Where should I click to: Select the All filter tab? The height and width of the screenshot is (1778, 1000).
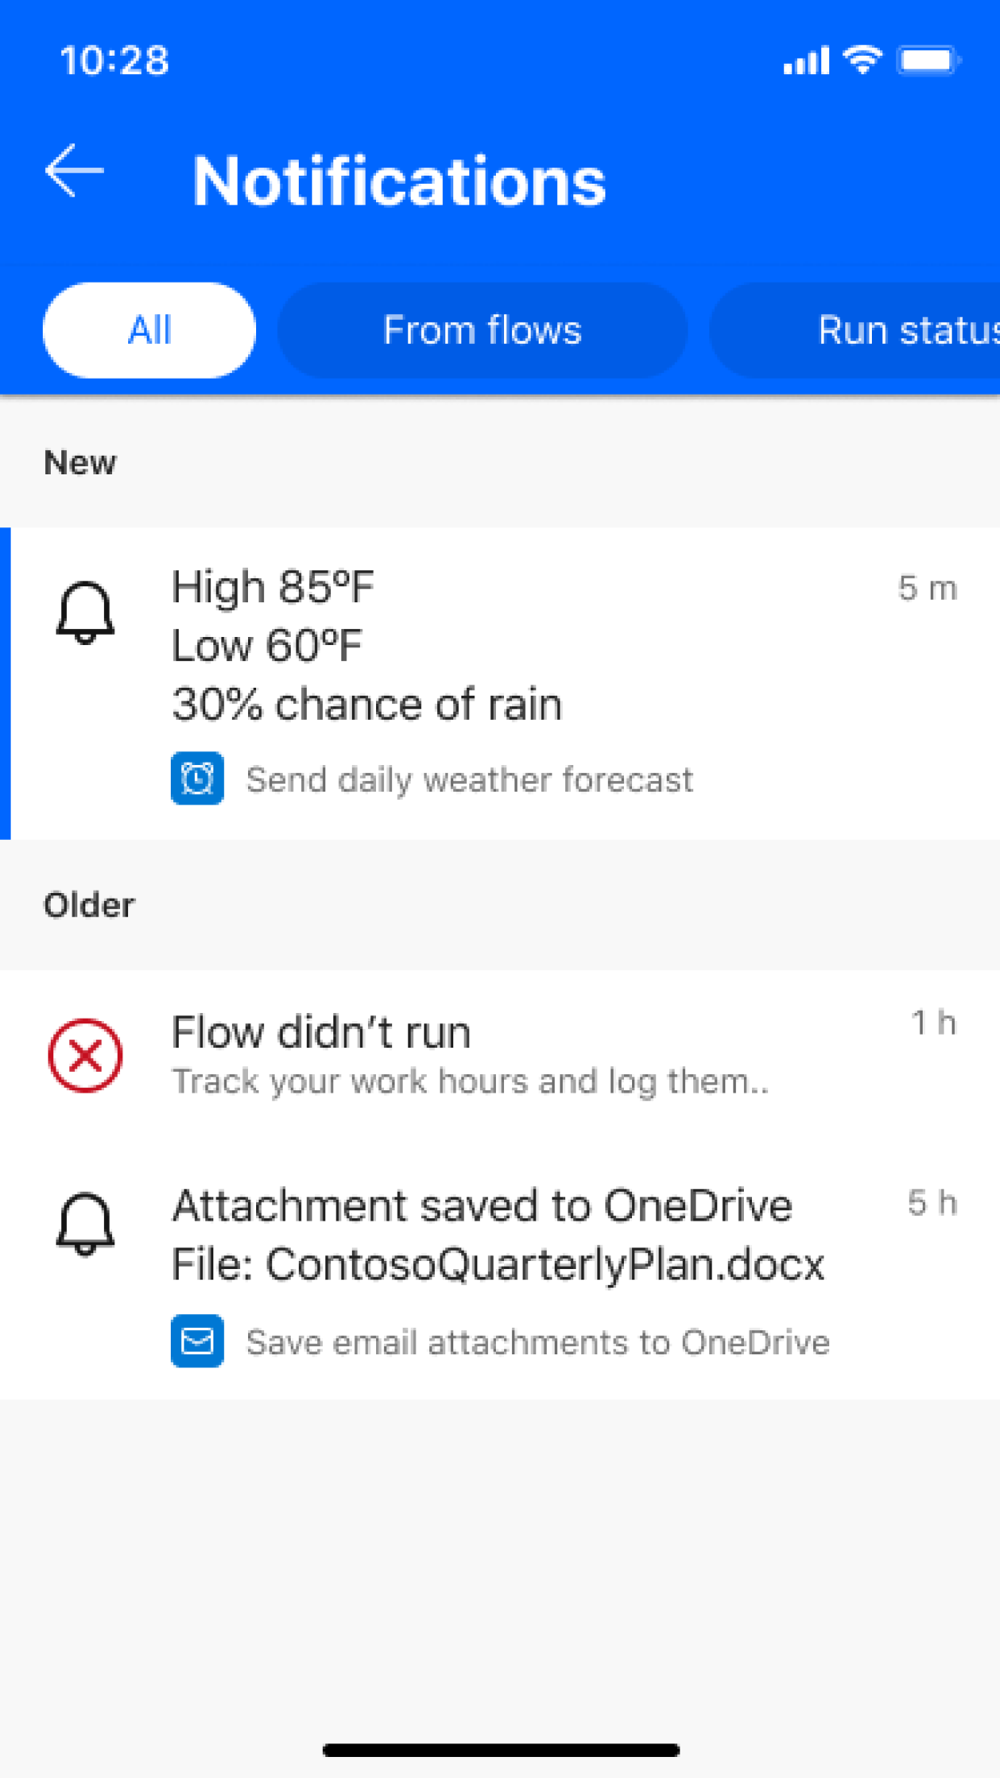(x=149, y=330)
